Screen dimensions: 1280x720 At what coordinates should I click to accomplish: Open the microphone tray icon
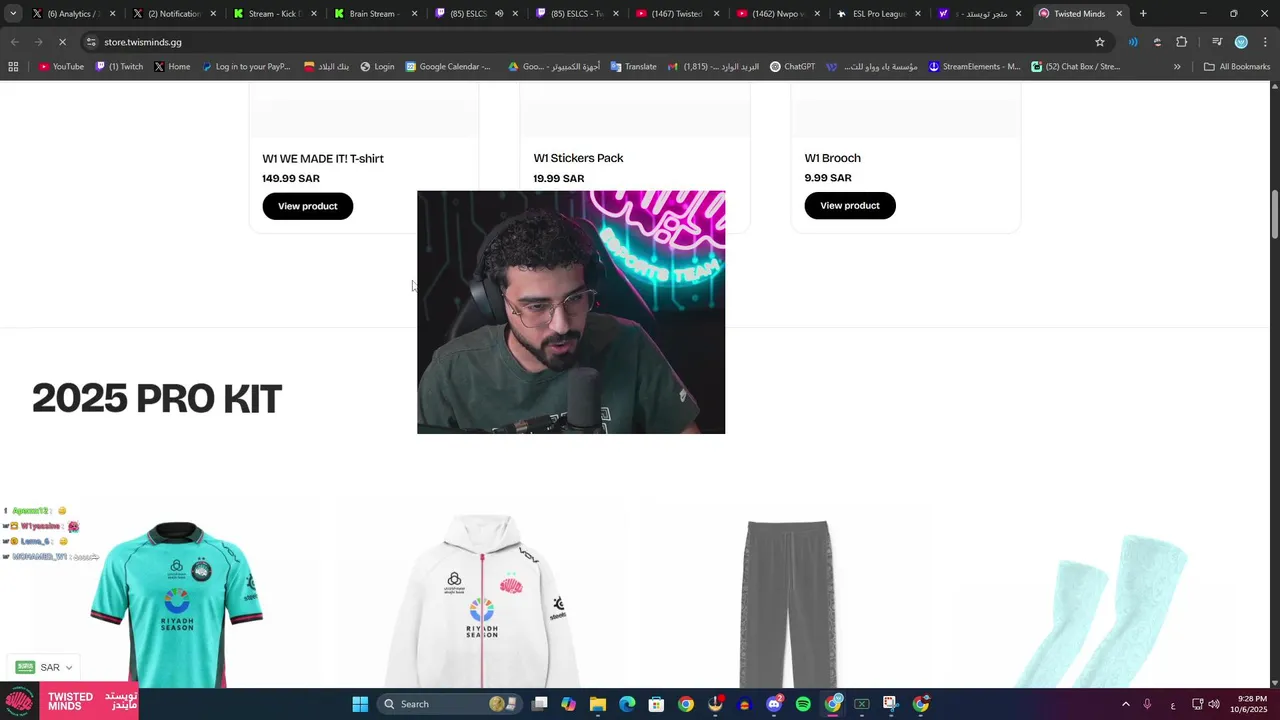point(1147,704)
